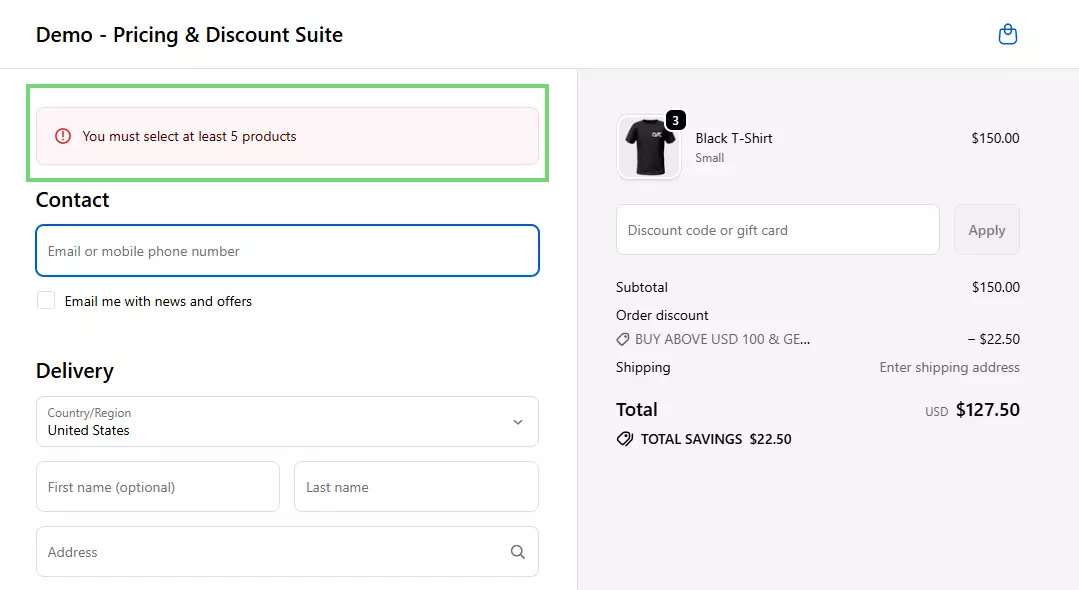
Task: Focus the Address input field
Action: 270,552
